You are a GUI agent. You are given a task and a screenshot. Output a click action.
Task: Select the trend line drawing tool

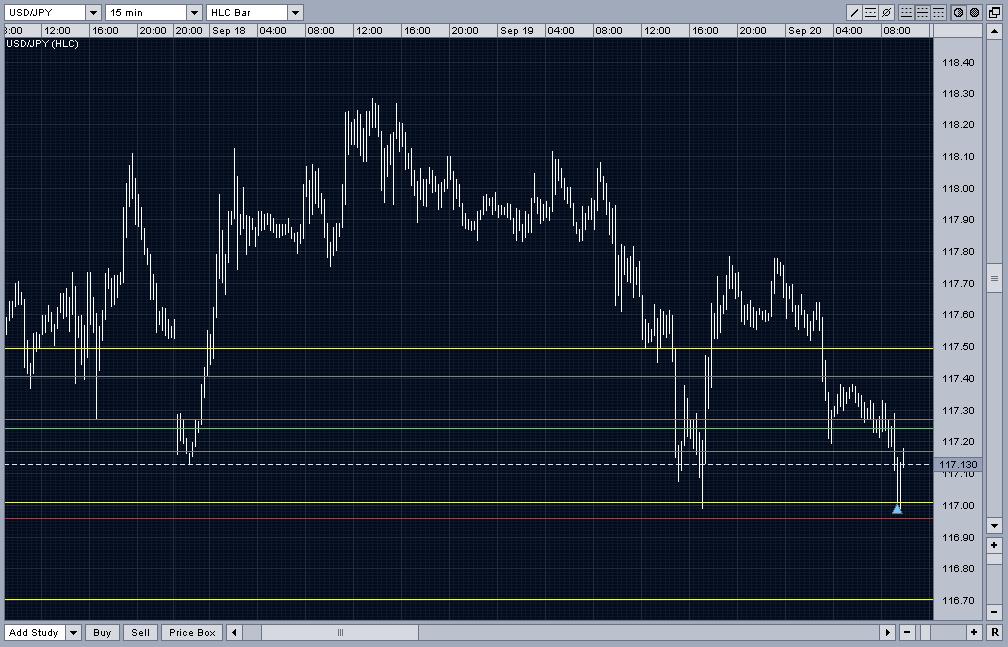[855, 13]
